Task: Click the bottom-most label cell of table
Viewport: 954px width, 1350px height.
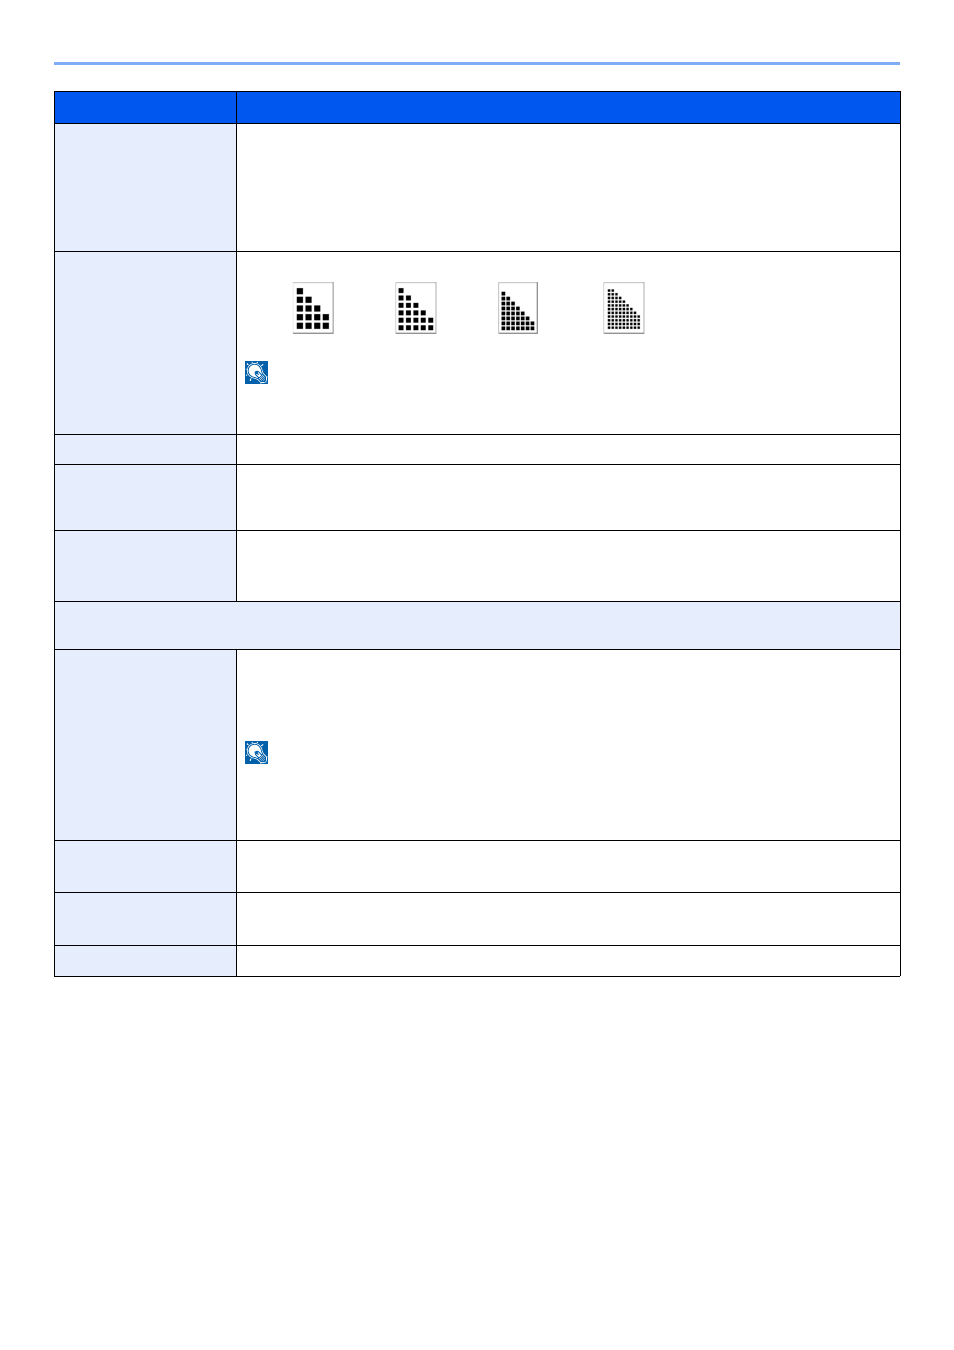Action: tap(145, 961)
